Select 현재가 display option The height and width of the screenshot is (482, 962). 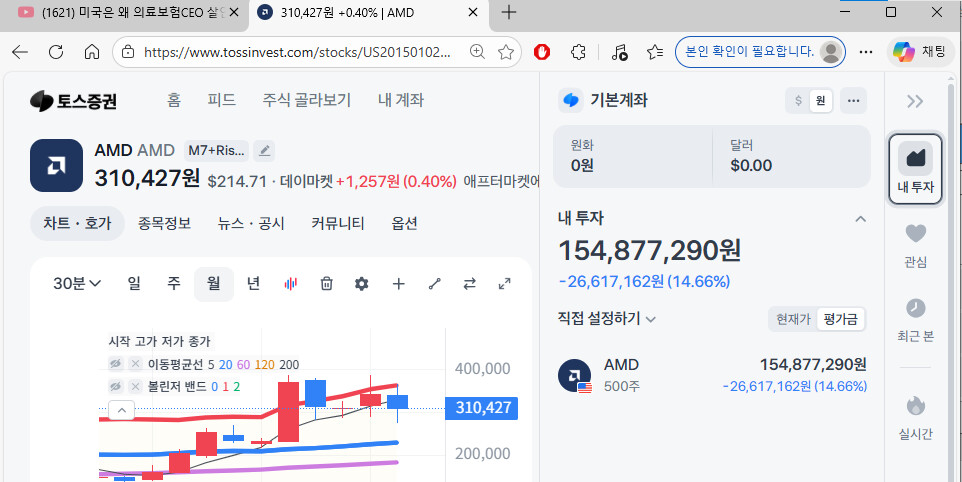[x=793, y=319]
